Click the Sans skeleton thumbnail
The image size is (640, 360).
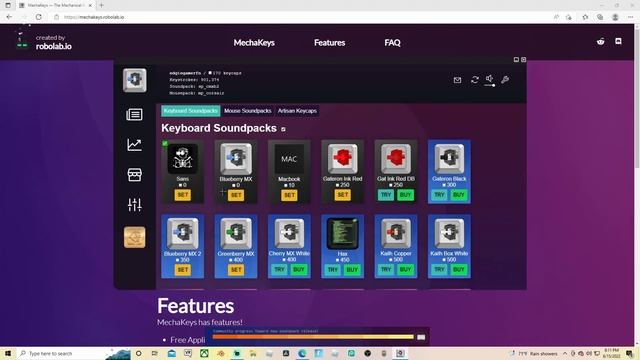[182, 158]
